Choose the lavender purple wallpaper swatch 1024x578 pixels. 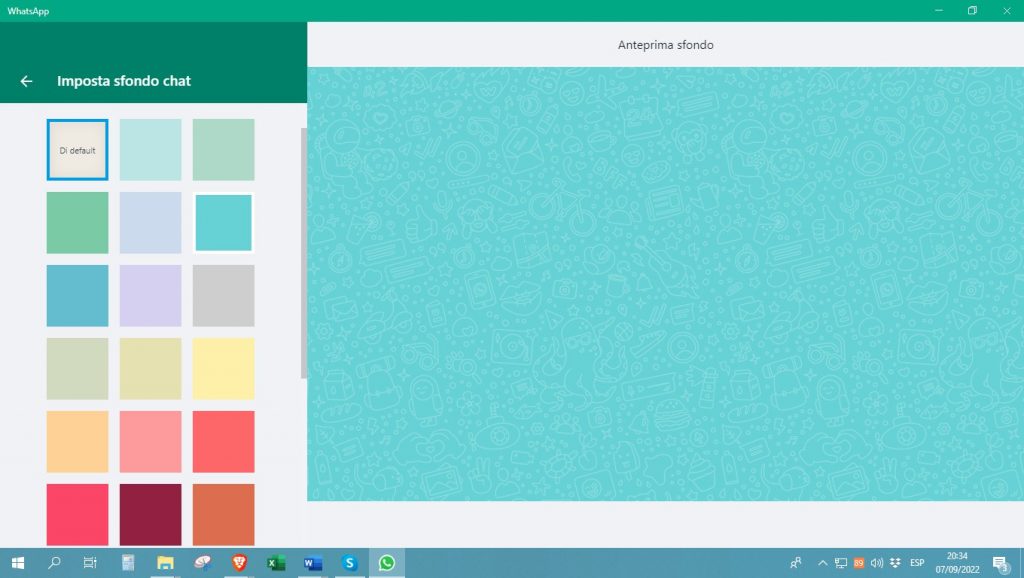click(150, 296)
